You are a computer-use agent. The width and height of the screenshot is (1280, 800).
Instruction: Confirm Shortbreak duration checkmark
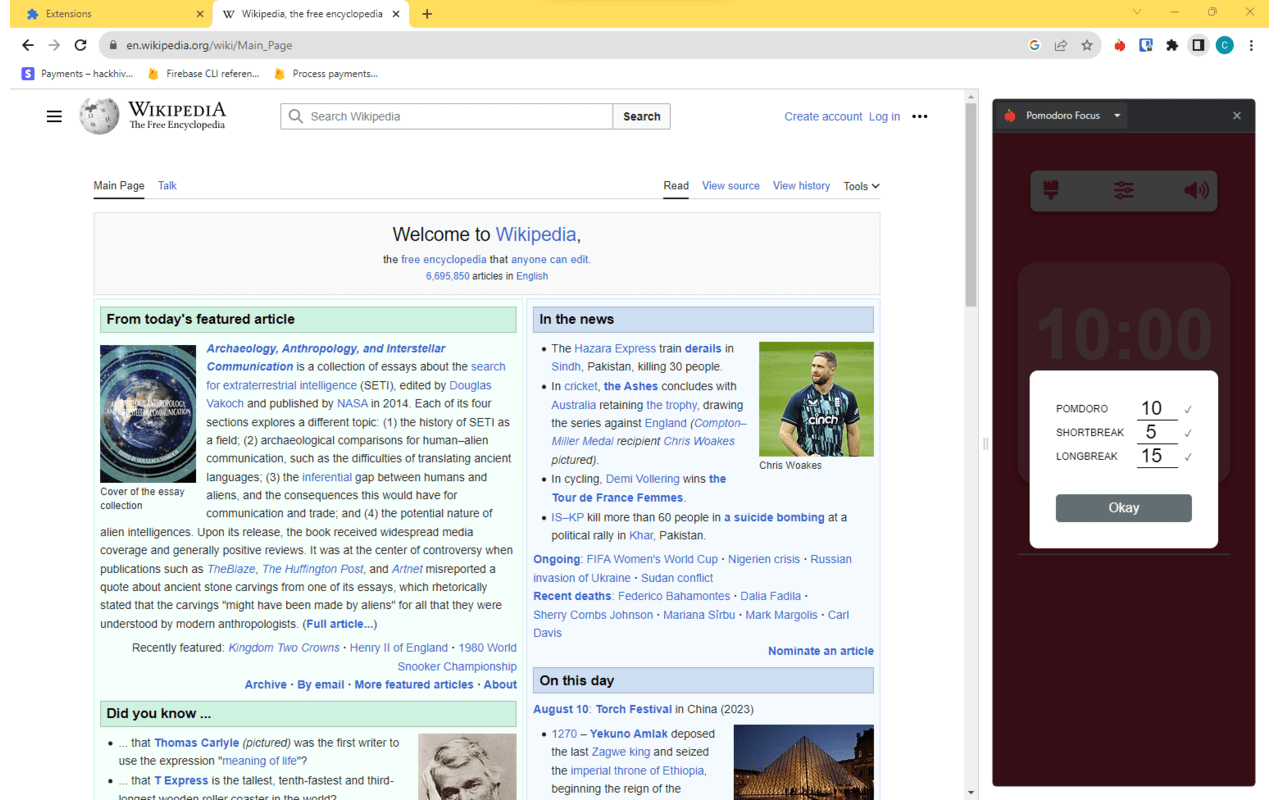[1188, 433]
